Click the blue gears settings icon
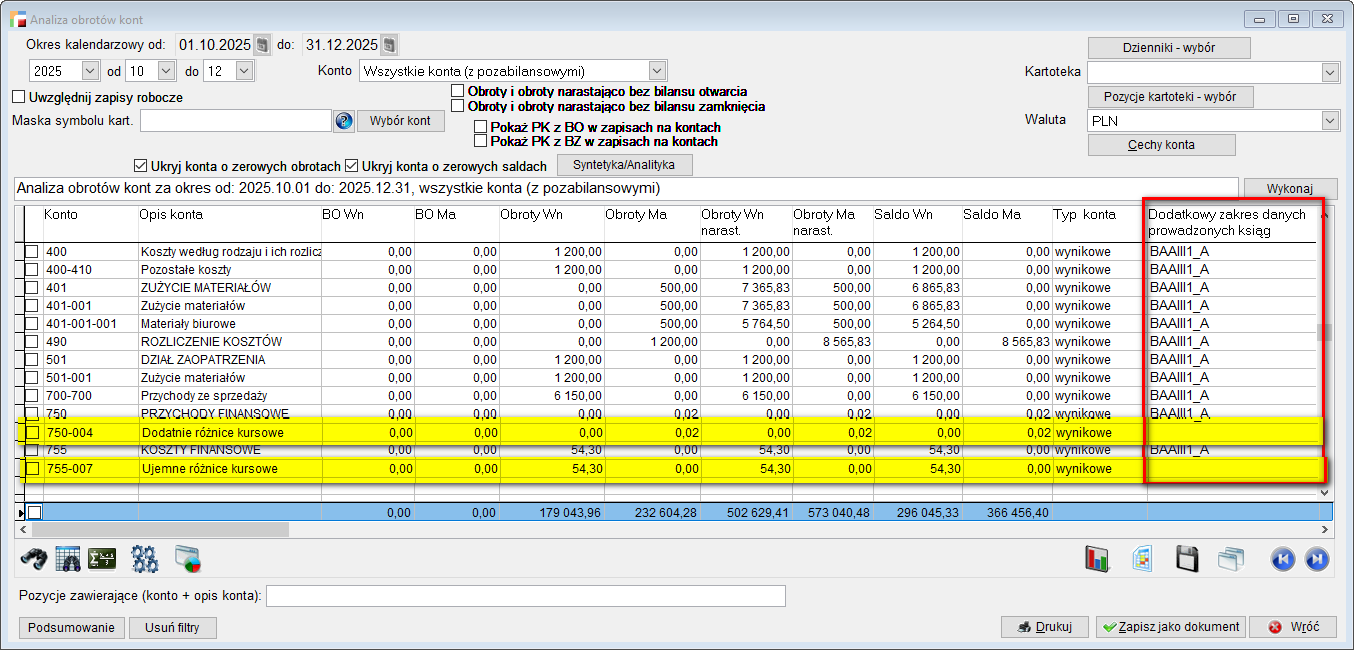Viewport: 1354px width, 650px height. [x=145, y=559]
